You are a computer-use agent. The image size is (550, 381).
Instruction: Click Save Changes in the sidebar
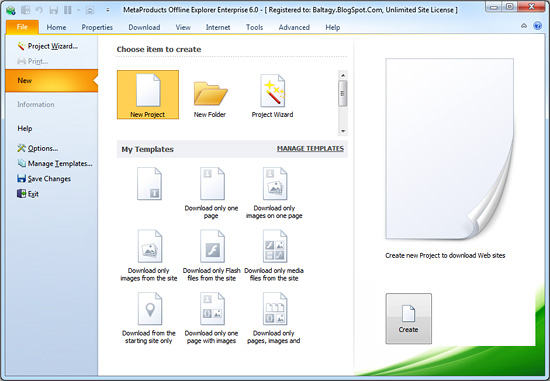(x=44, y=179)
